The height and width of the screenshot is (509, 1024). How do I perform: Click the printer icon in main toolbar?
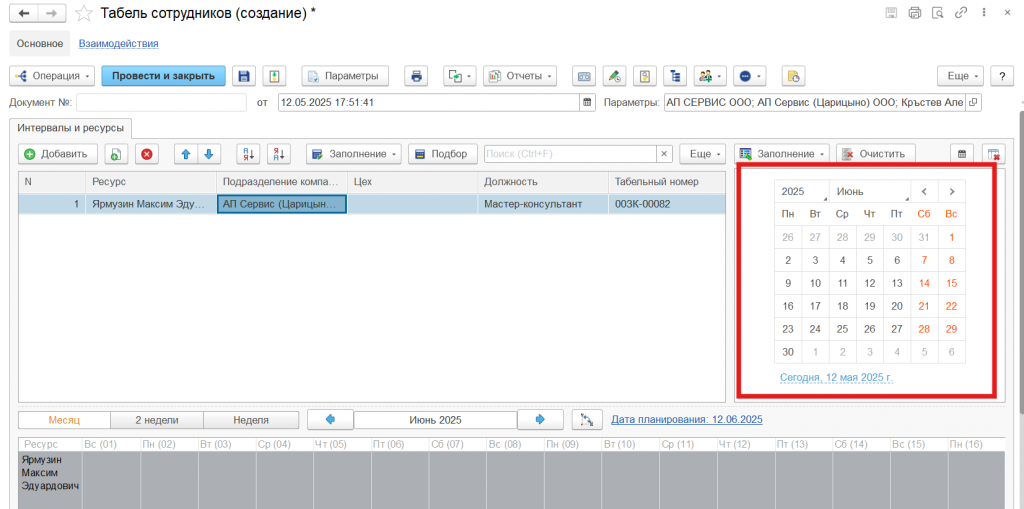point(417,76)
